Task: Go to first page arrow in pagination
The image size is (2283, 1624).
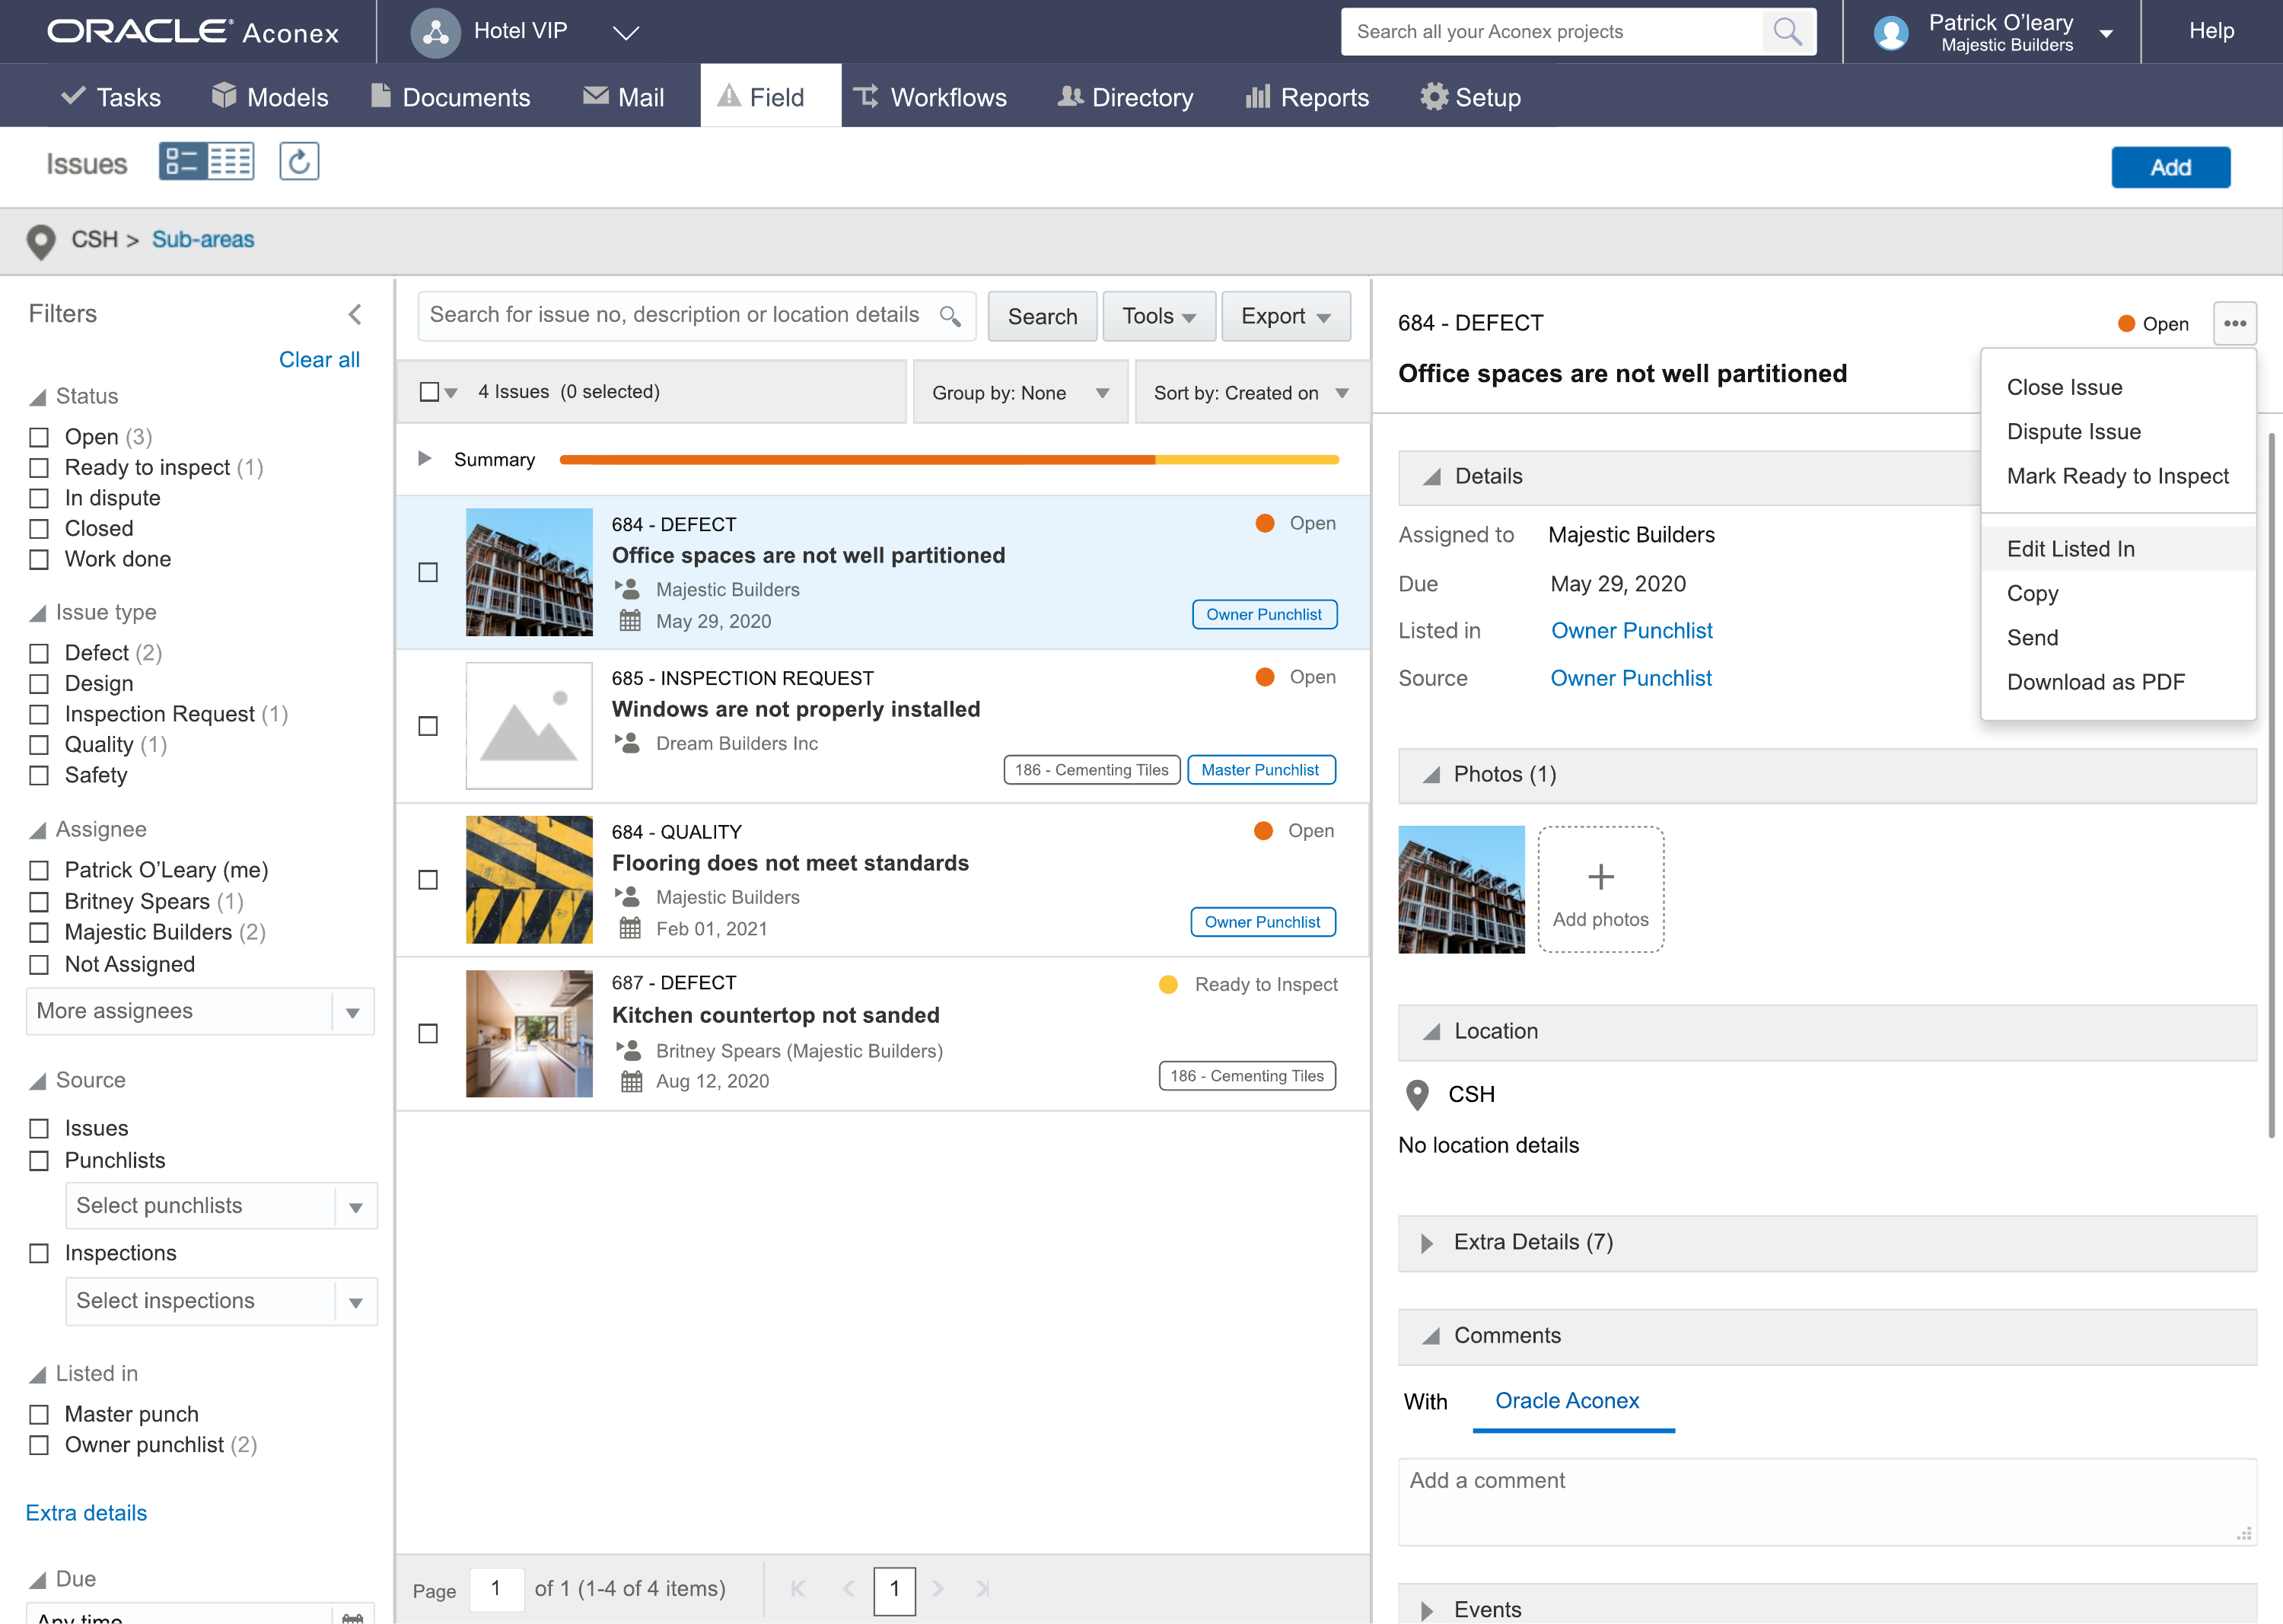Action: (798, 1588)
